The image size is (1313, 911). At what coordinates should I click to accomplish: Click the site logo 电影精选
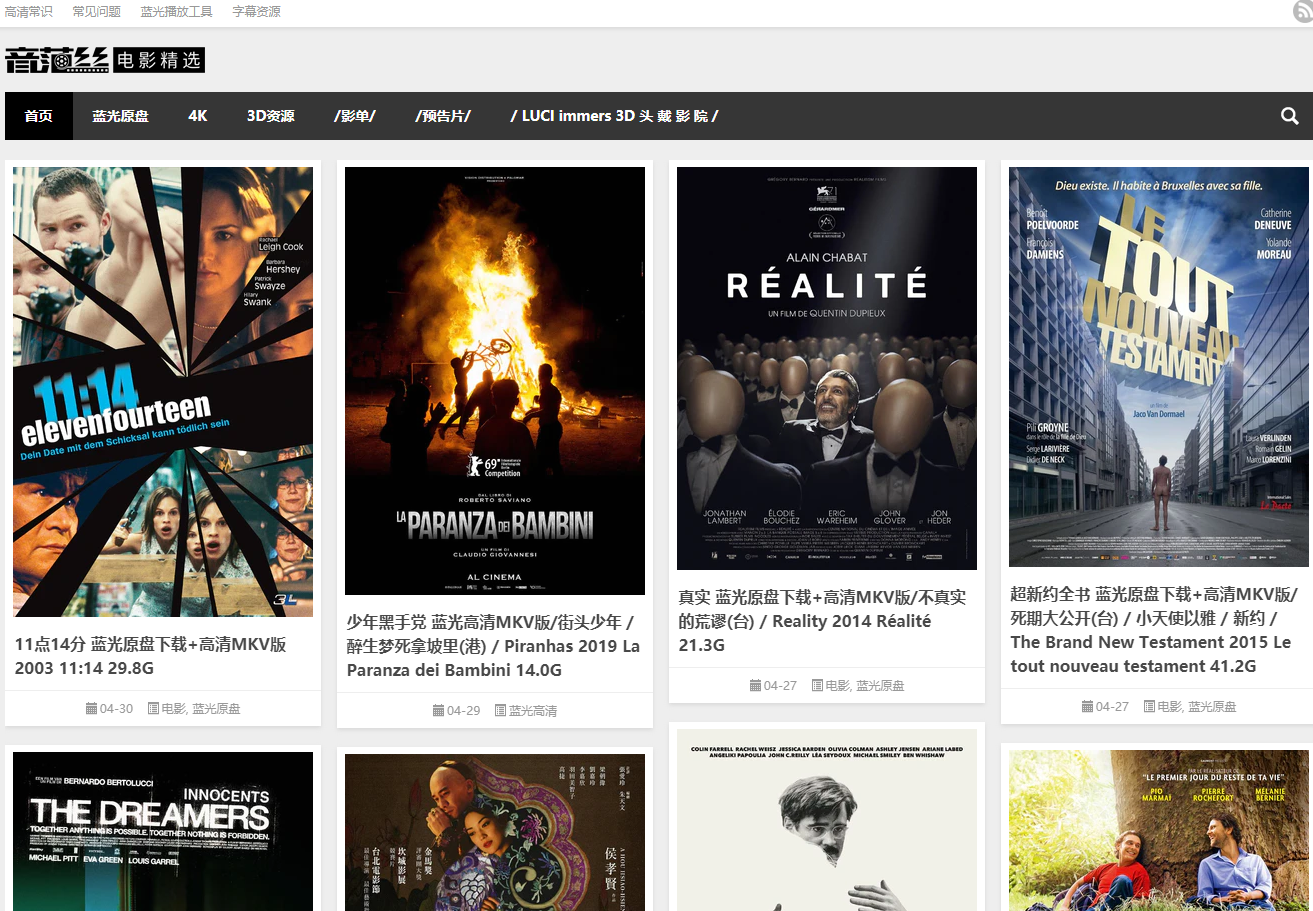pyautogui.click(x=105, y=60)
